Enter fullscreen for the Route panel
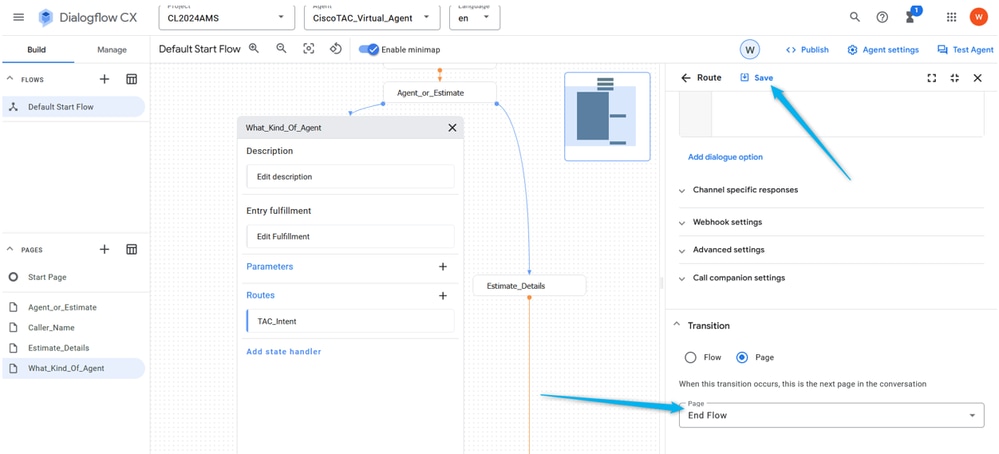Screen dimensions: 999x454 (x=931, y=78)
